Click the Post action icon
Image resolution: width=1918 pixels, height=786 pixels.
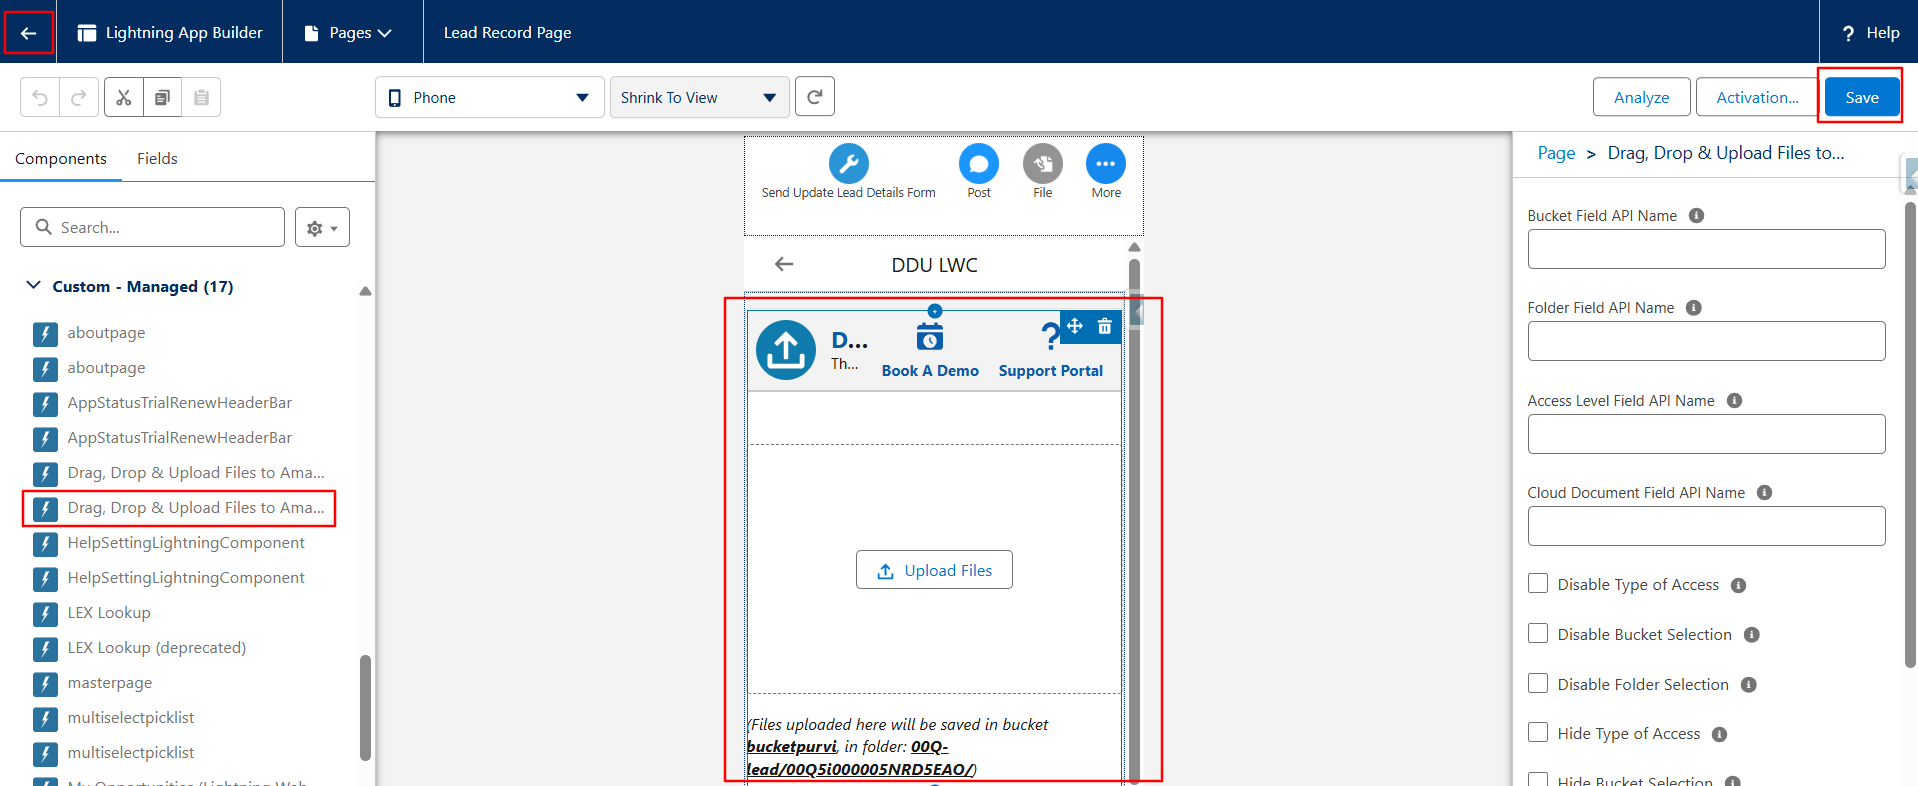979,163
